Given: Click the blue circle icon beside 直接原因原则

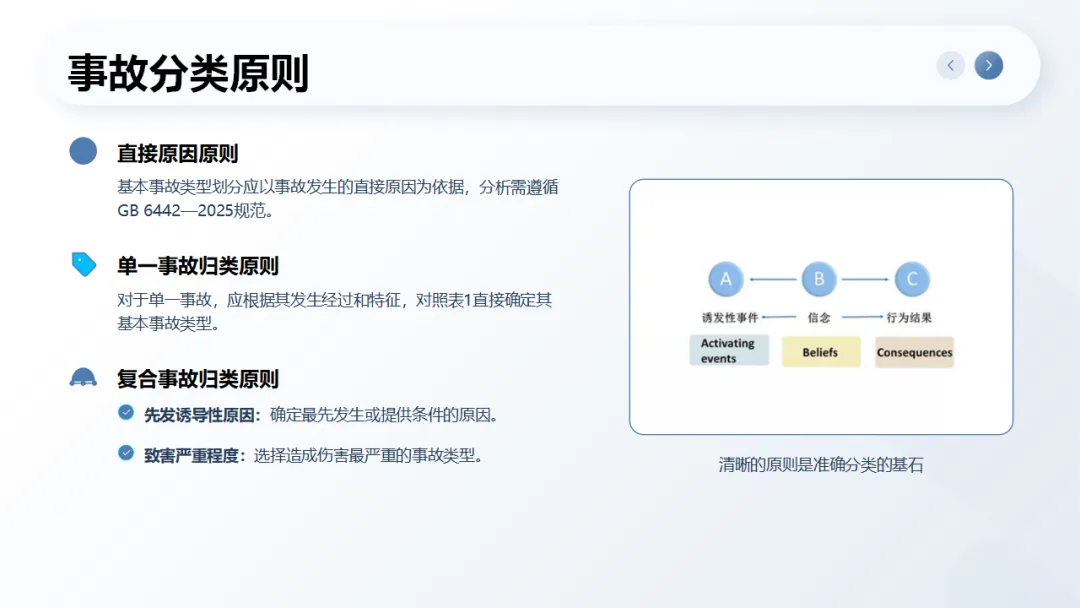Looking at the screenshot, I should coord(83,151).
